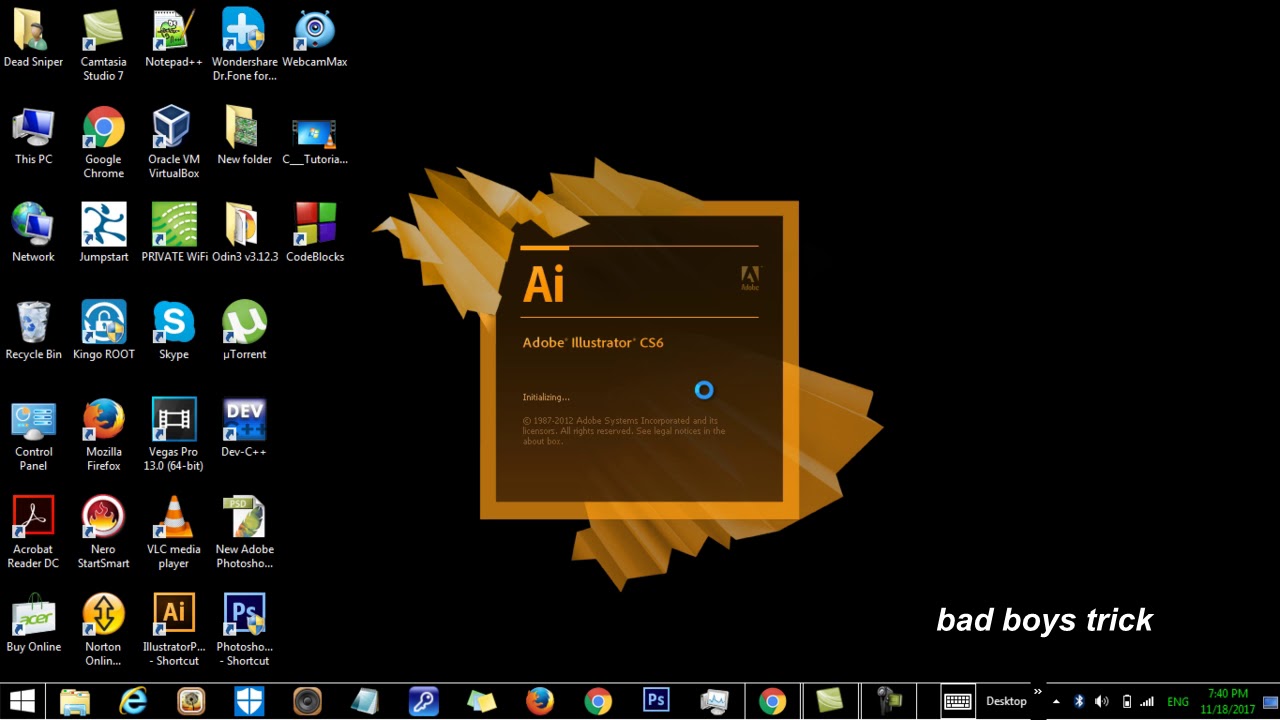Click the Adobe logo on splash screen
Viewport: 1280px width, 720px height.
pyautogui.click(x=750, y=279)
